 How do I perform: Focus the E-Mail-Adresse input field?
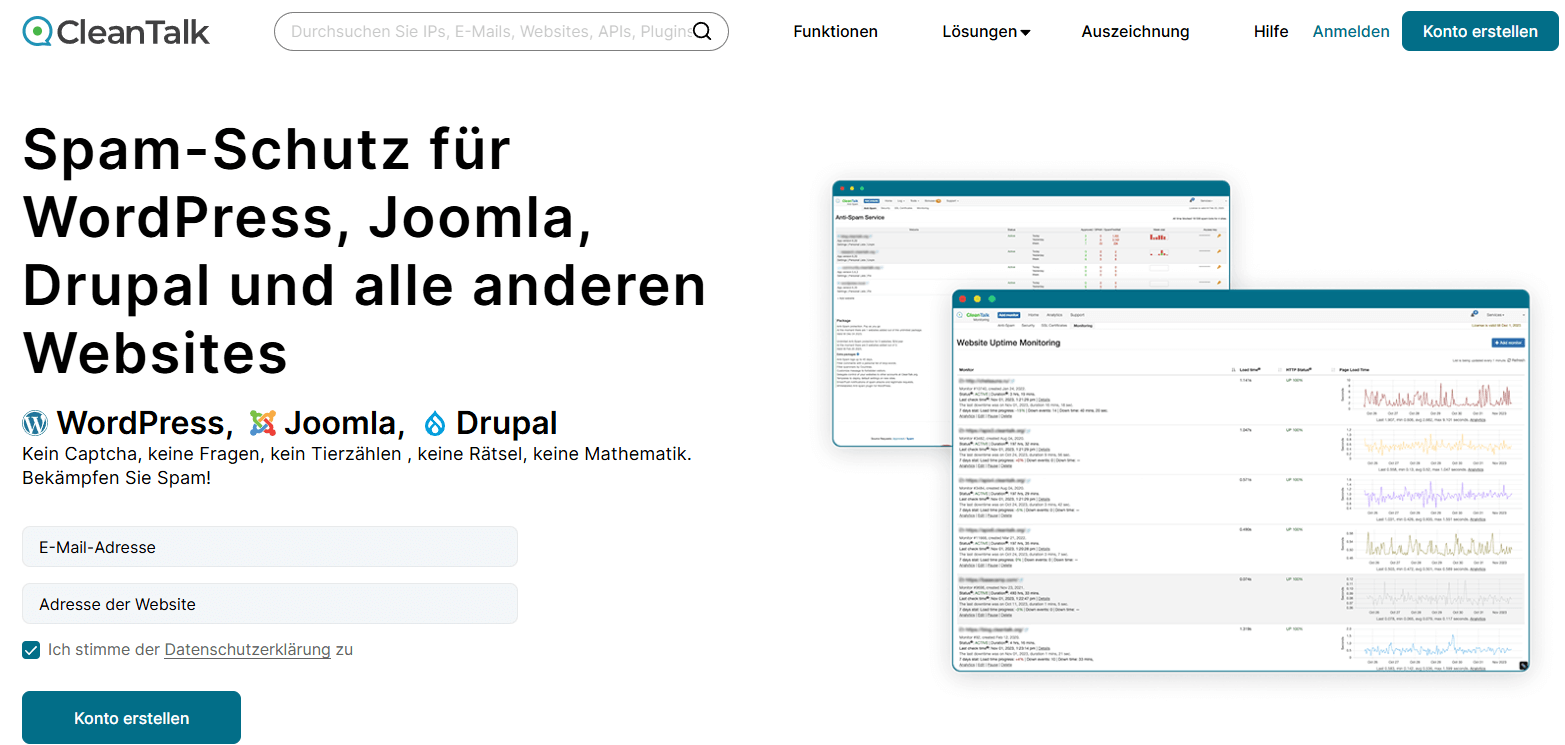pos(270,547)
